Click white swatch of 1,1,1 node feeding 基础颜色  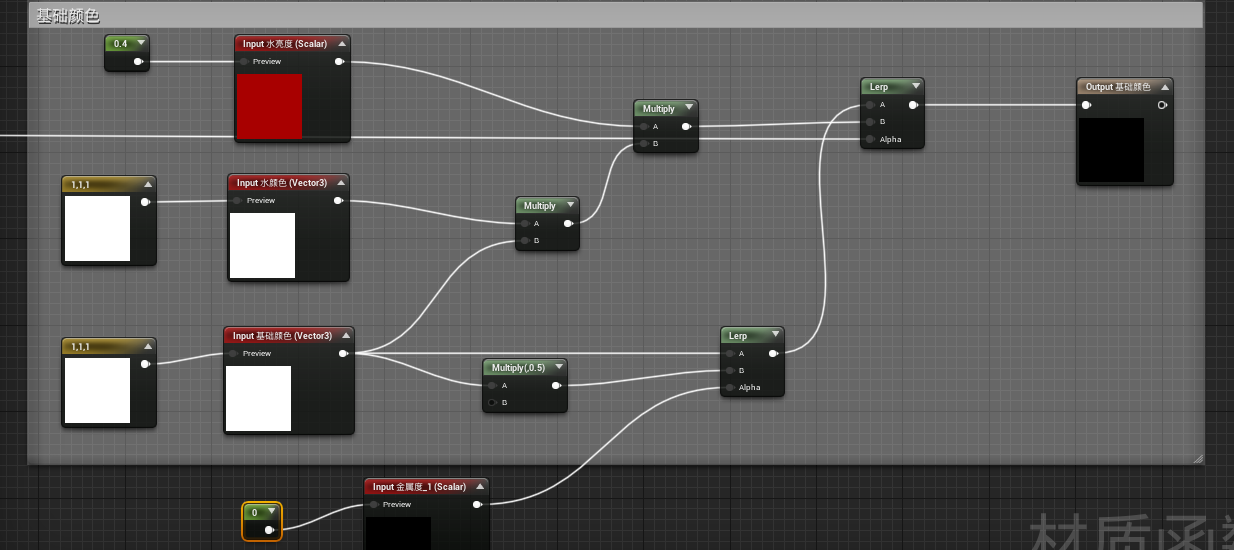(x=98, y=390)
